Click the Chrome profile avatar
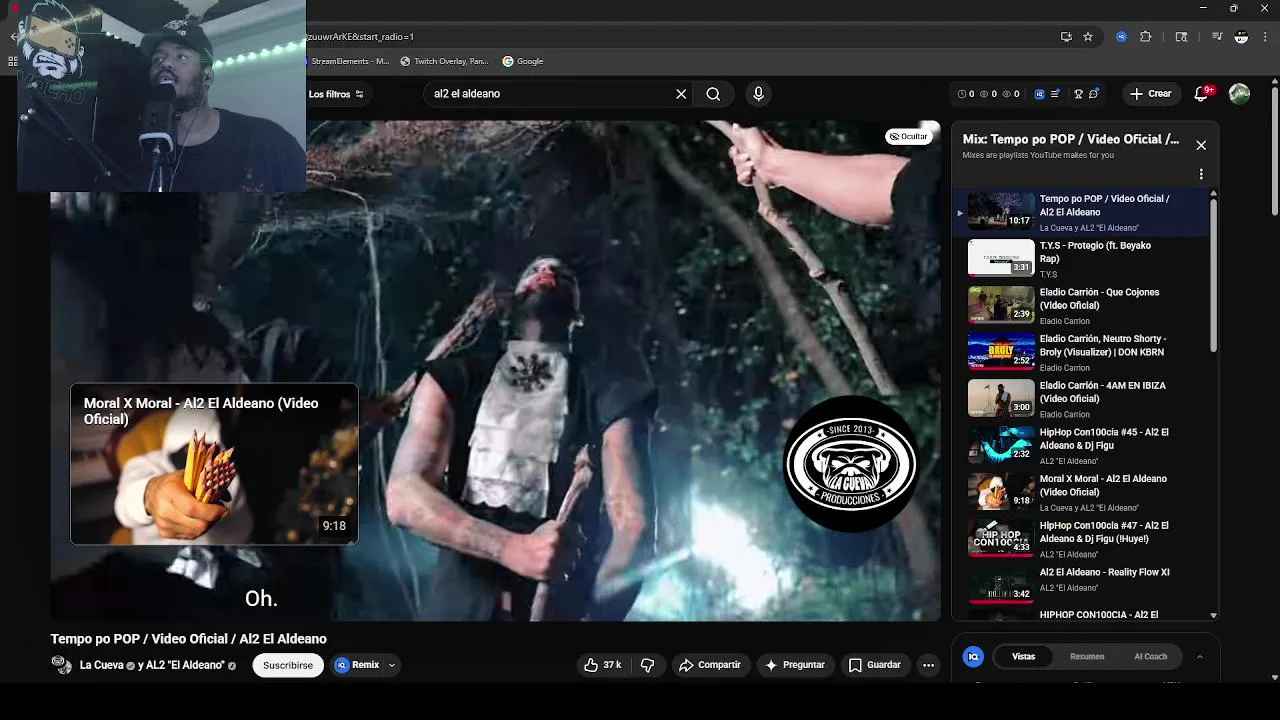The width and height of the screenshot is (1280, 720). pos(1241,37)
